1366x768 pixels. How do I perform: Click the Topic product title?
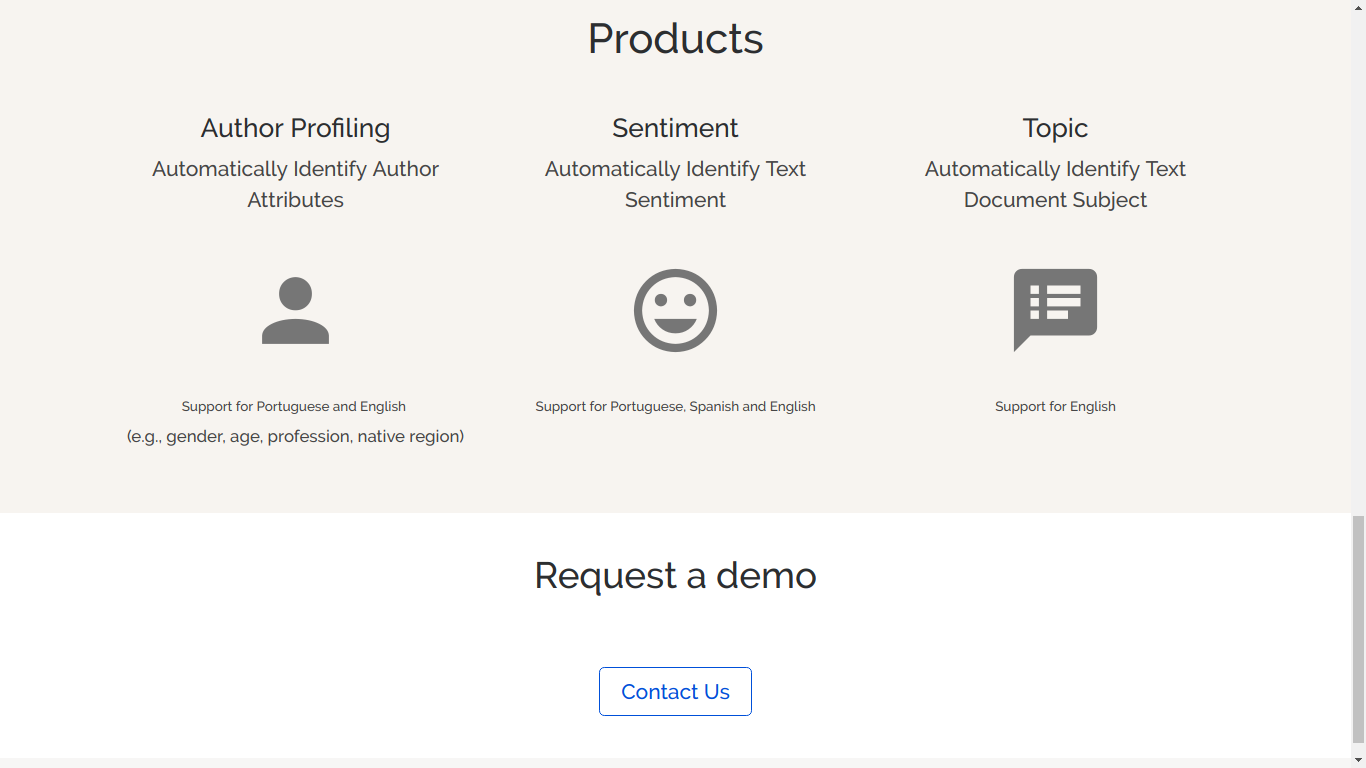click(x=1055, y=128)
